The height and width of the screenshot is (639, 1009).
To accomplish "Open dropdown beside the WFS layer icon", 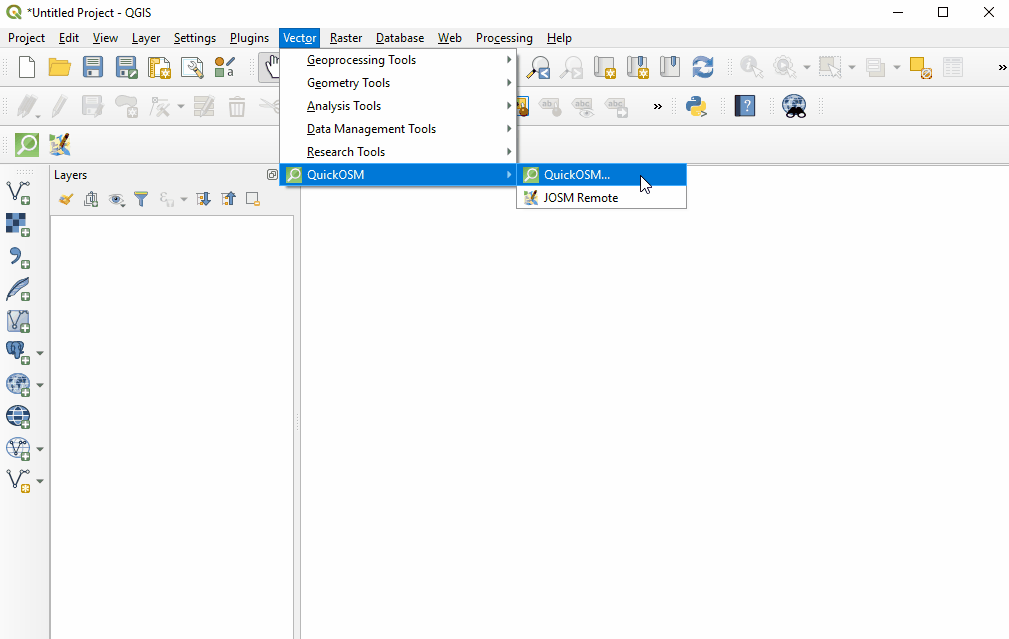I will [40, 449].
